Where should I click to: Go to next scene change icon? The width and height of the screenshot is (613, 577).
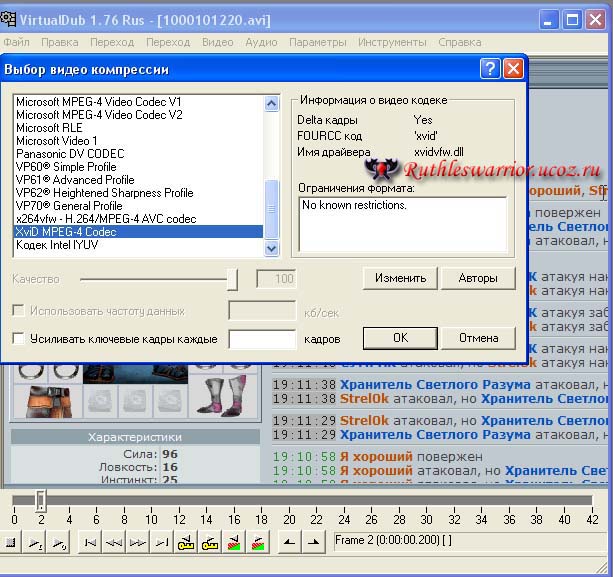pos(258,542)
